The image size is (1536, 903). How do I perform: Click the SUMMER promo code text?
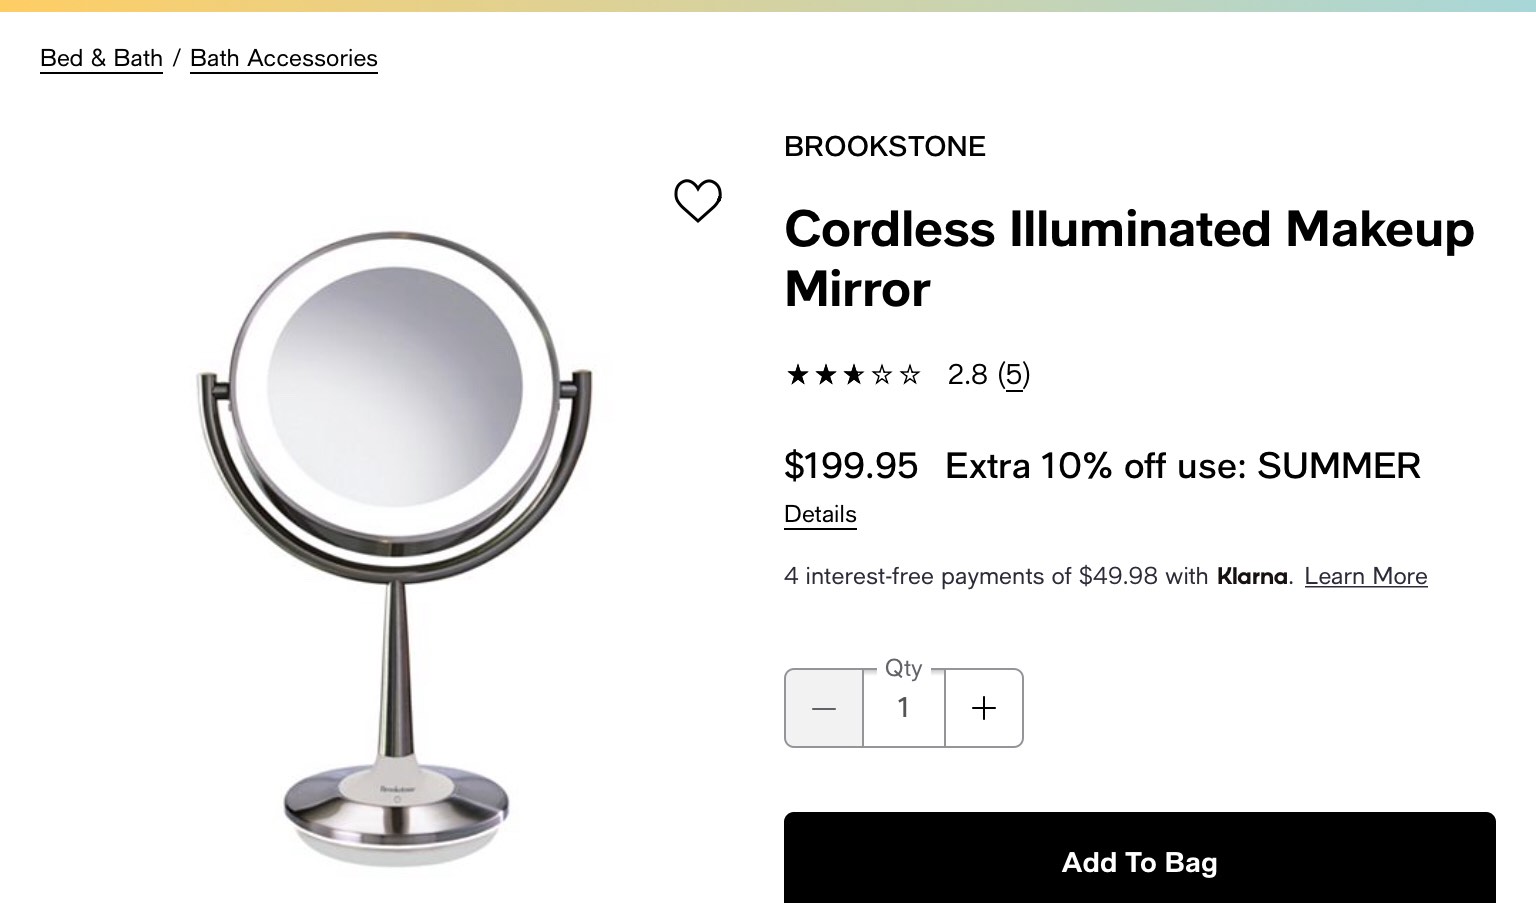(1339, 465)
